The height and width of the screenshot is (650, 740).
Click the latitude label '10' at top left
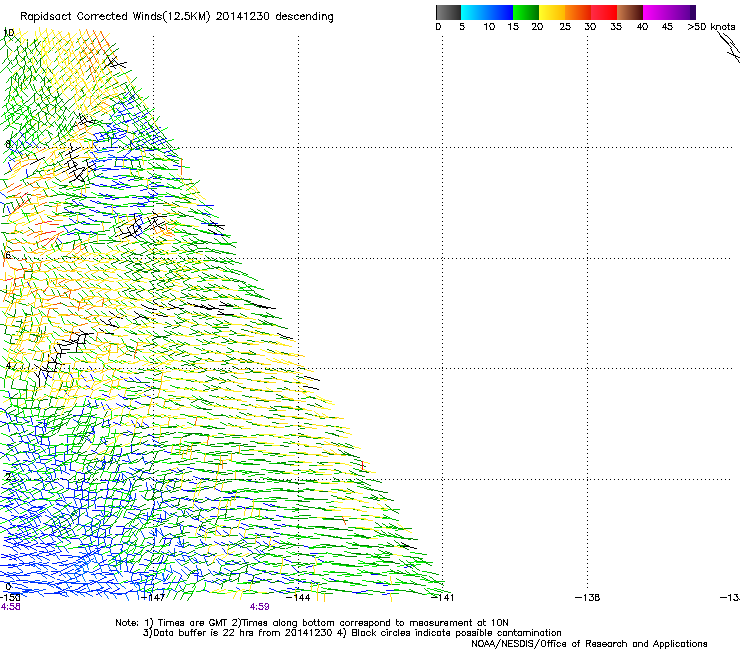click(8, 33)
